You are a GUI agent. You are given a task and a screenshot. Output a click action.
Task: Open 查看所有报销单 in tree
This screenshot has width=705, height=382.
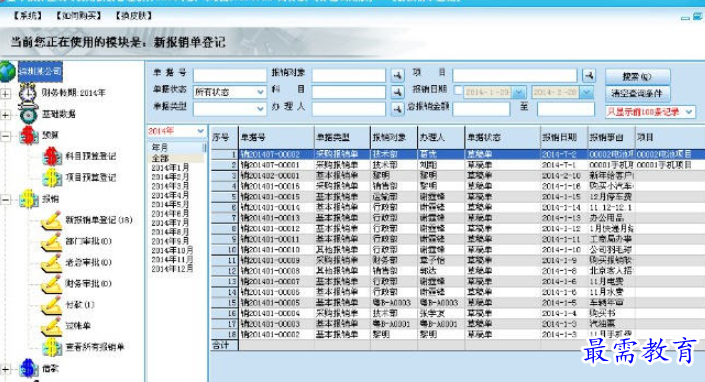pyautogui.click(x=95, y=347)
